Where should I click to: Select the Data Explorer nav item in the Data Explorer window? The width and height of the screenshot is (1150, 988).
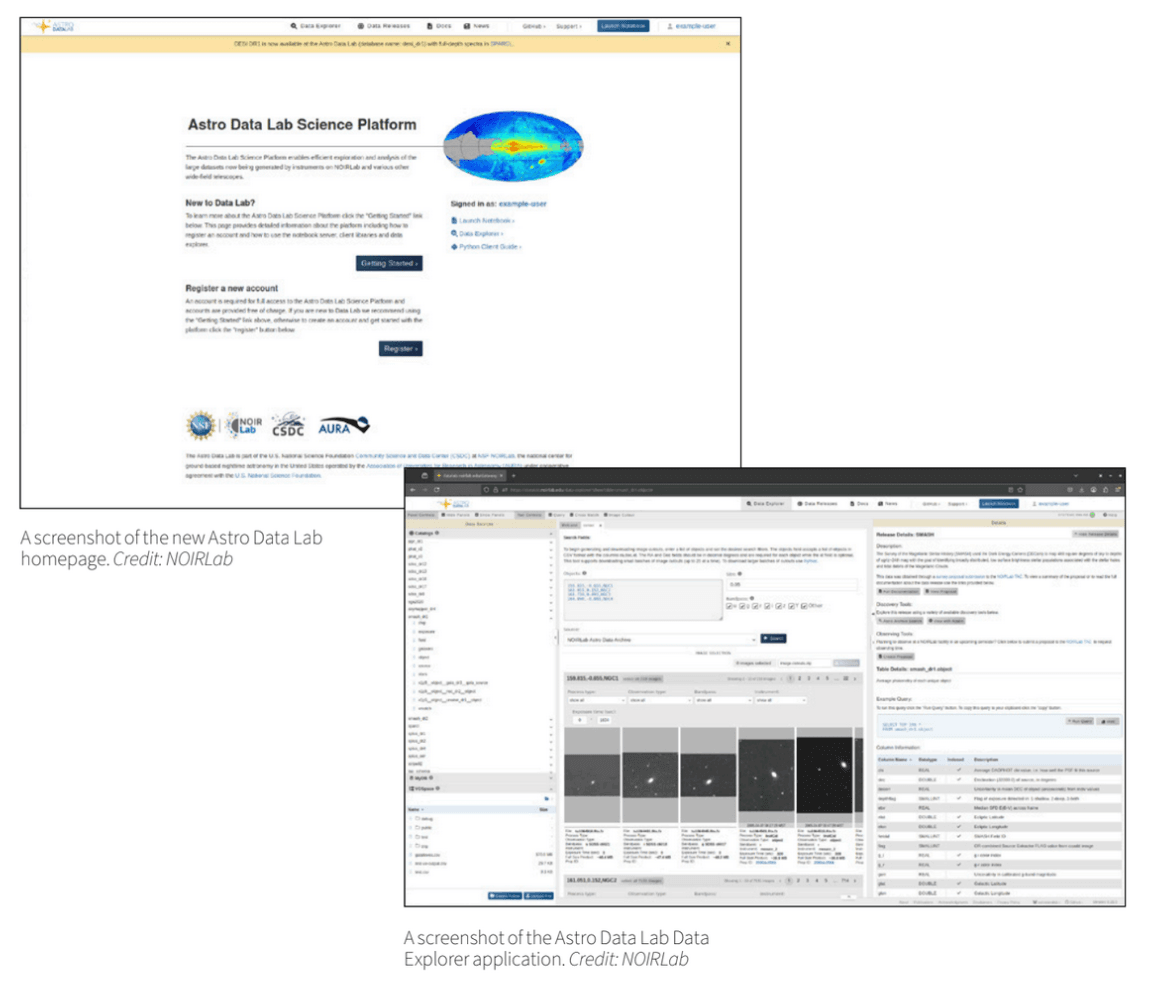point(766,504)
